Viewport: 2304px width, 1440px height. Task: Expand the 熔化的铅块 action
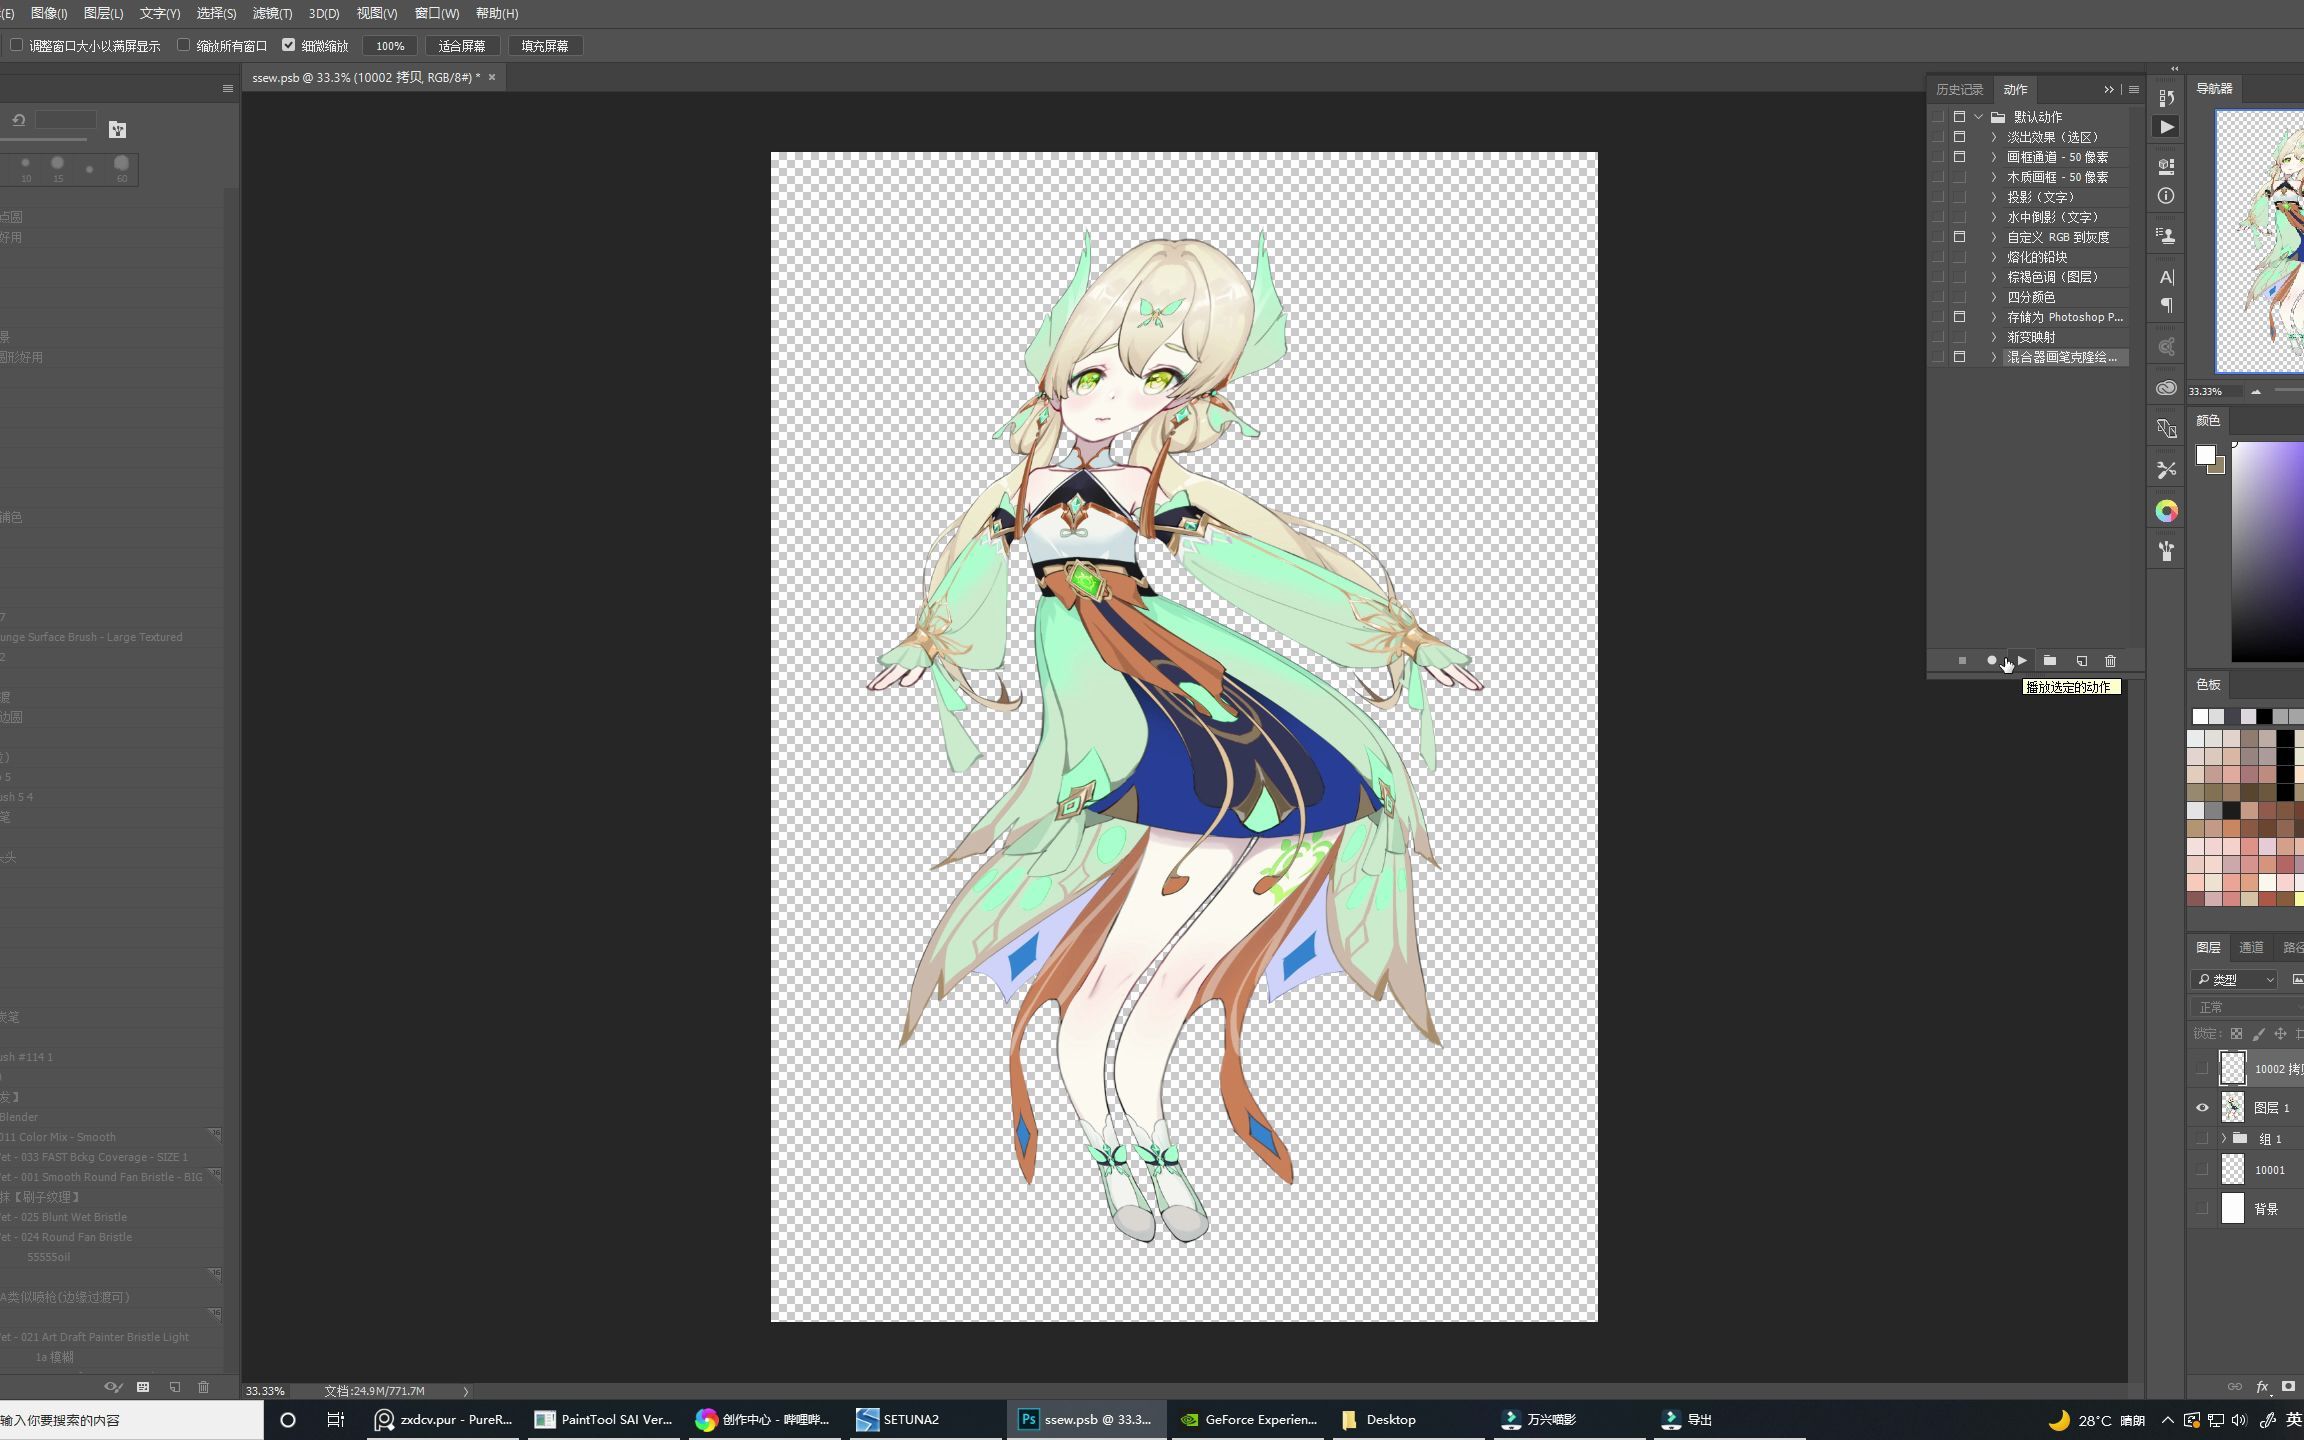(1994, 257)
